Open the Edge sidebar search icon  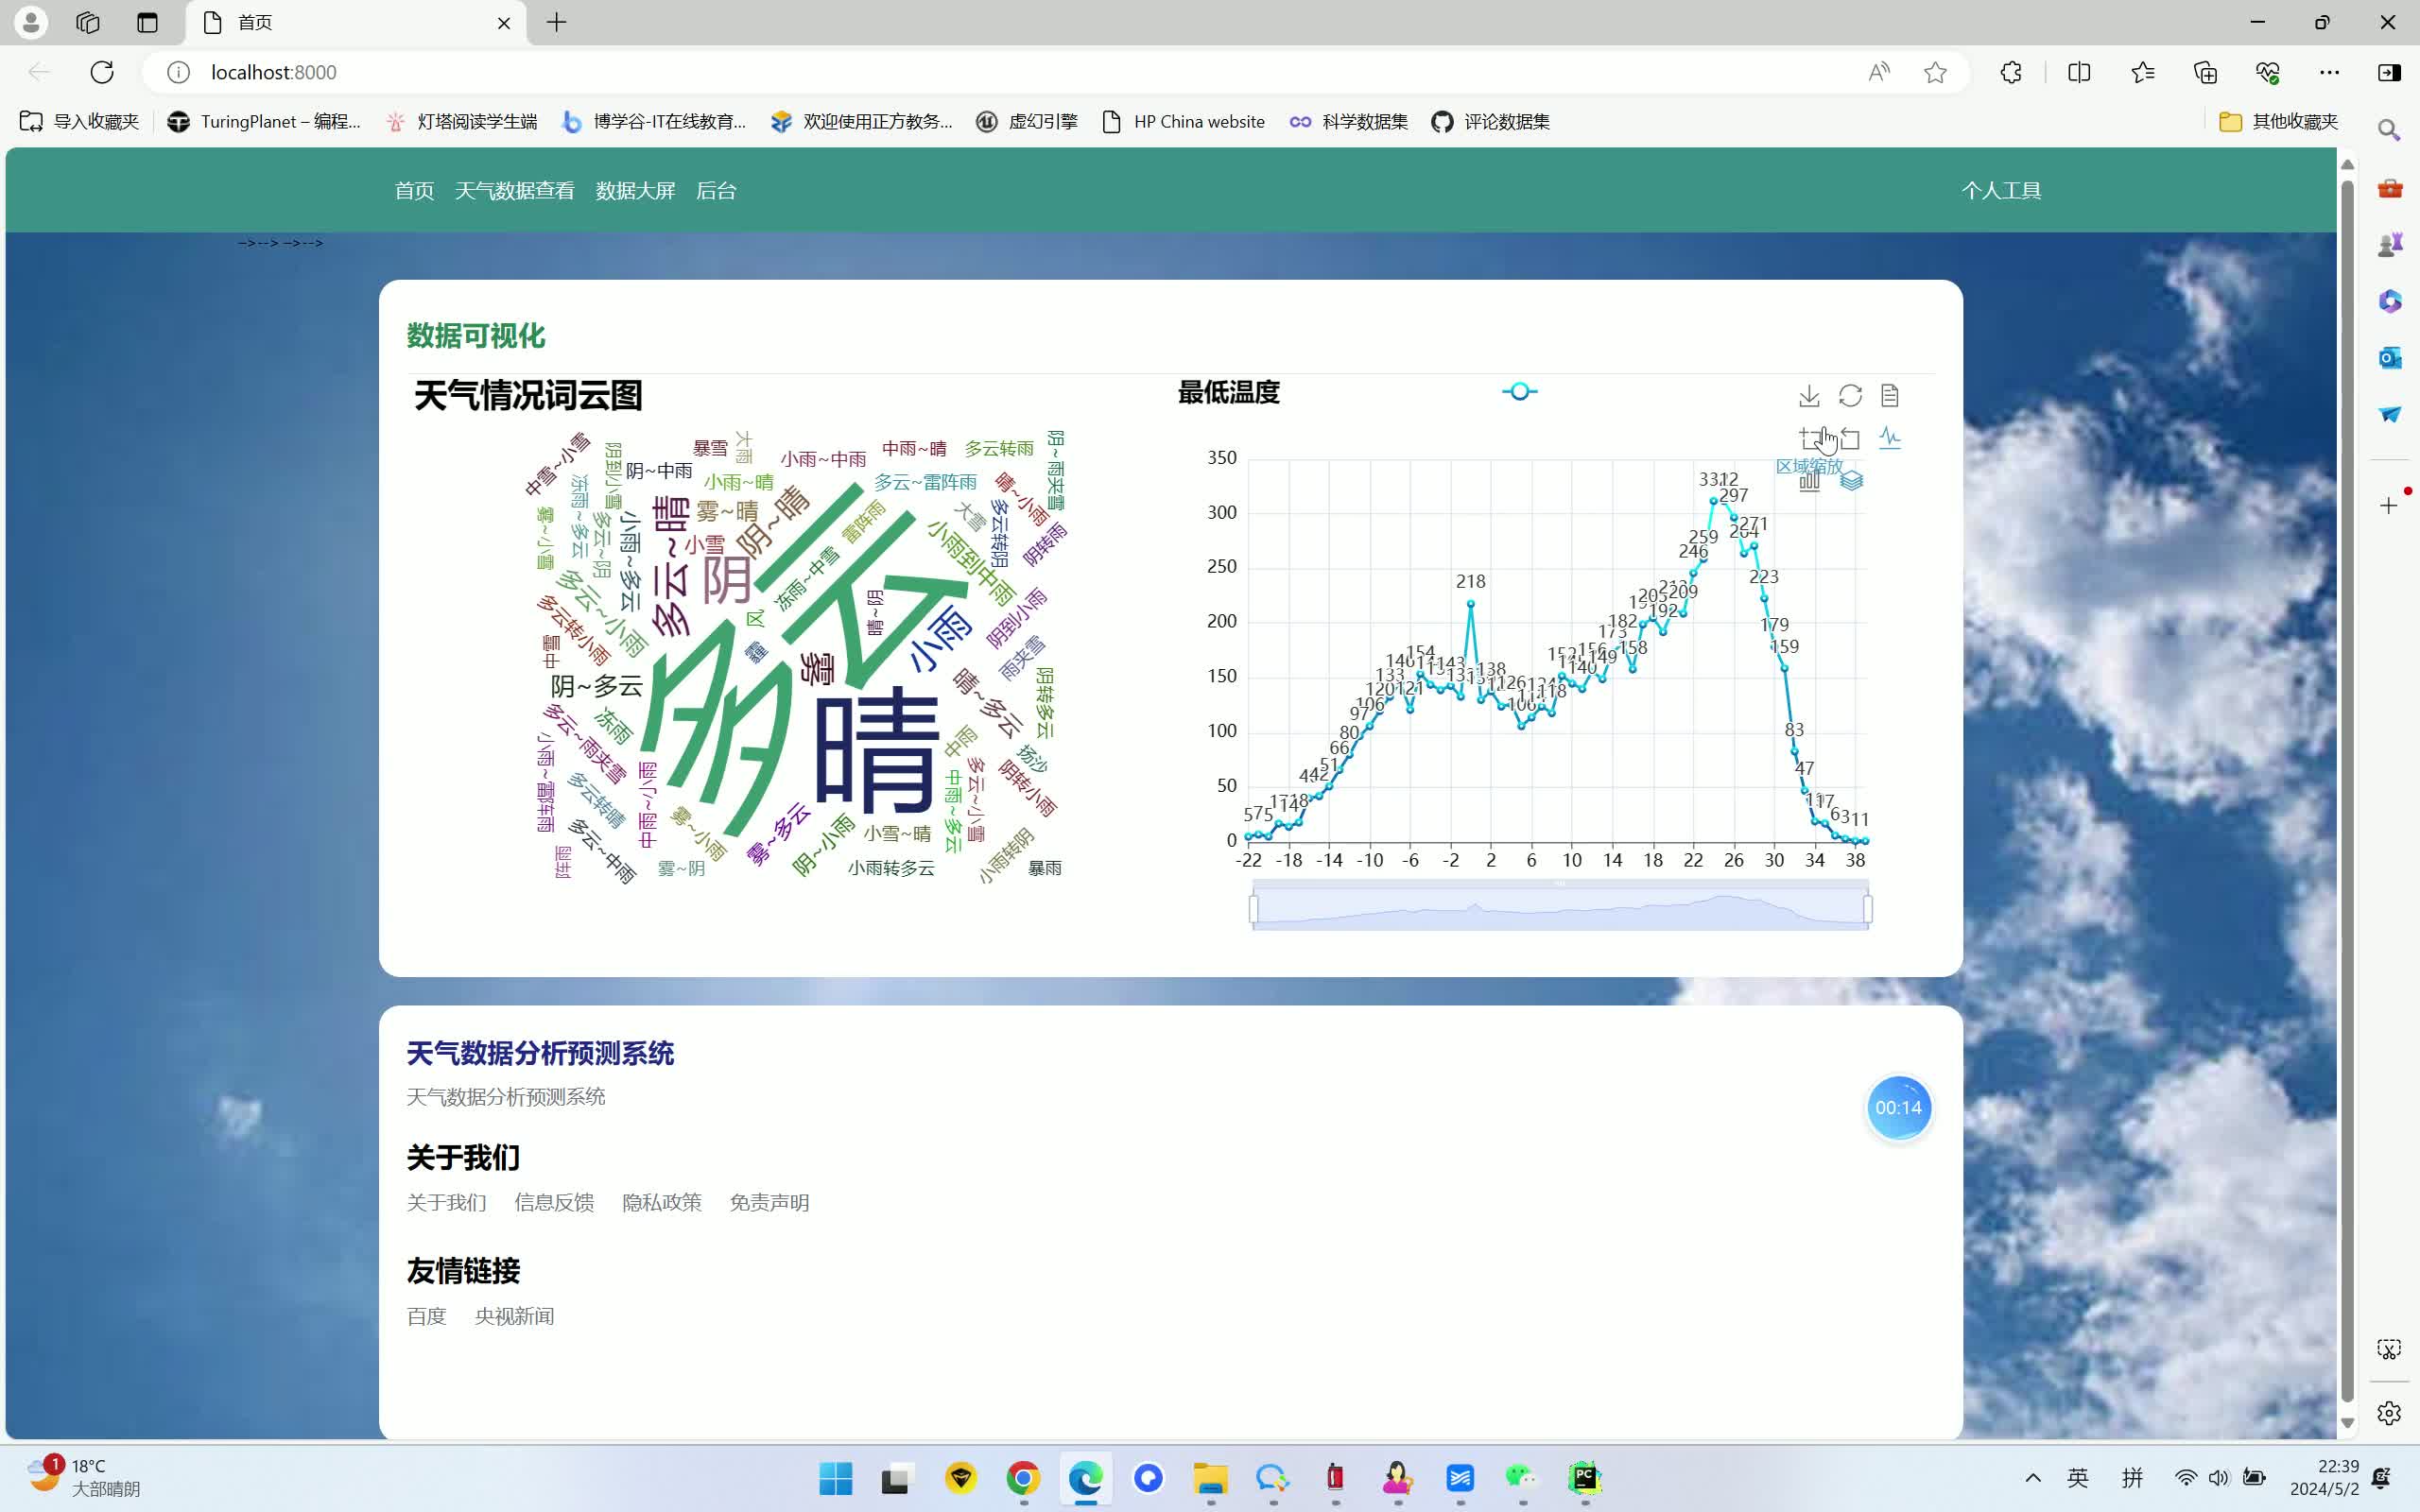point(2389,130)
